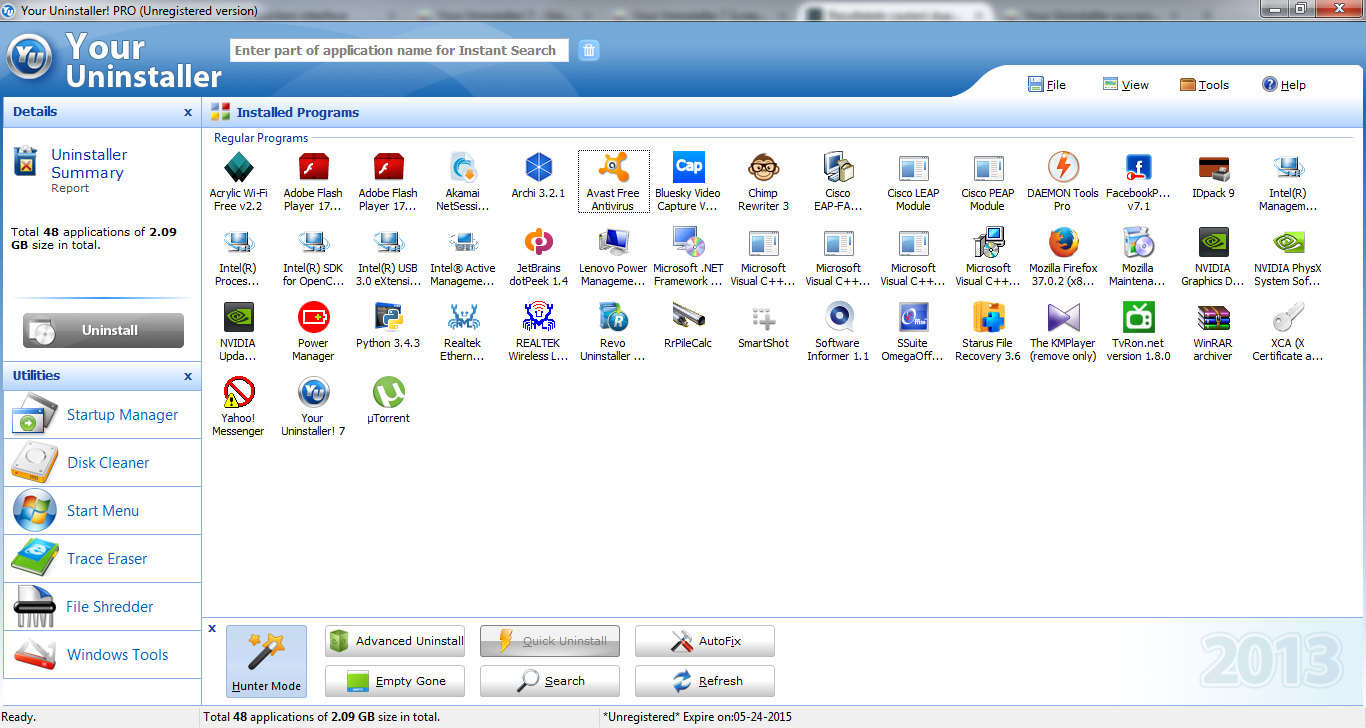Close the Utilities panel

[188, 377]
